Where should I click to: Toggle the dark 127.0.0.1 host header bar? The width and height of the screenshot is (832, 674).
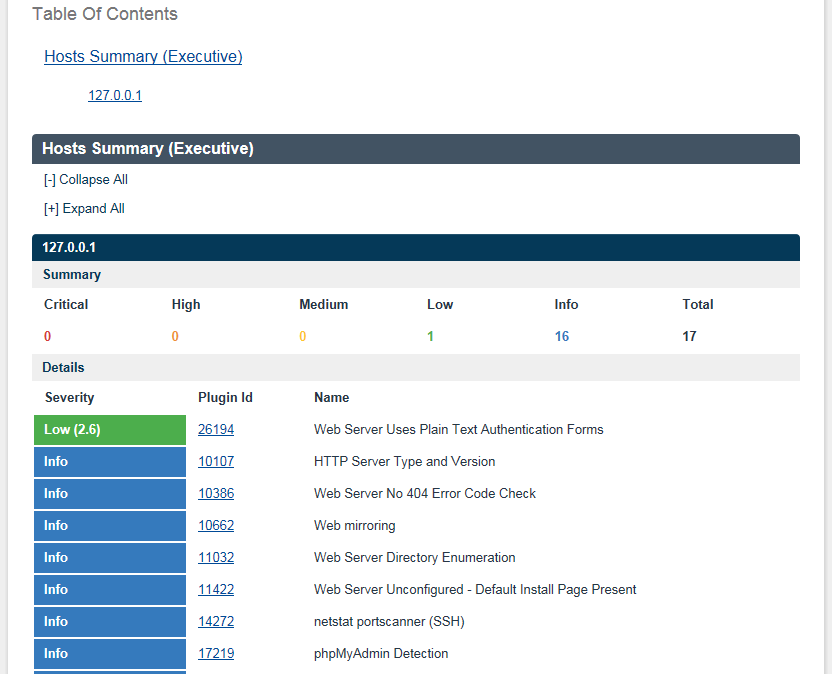pos(415,247)
